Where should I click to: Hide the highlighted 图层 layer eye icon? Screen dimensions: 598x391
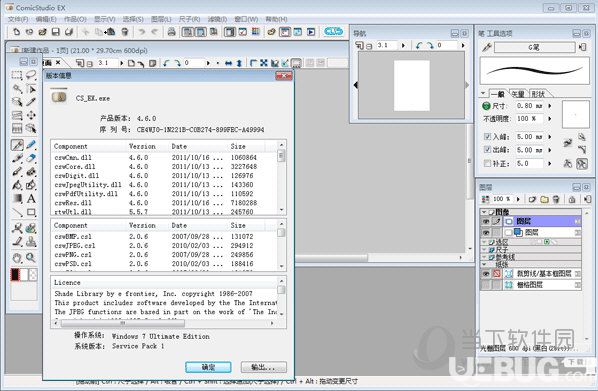click(485, 221)
